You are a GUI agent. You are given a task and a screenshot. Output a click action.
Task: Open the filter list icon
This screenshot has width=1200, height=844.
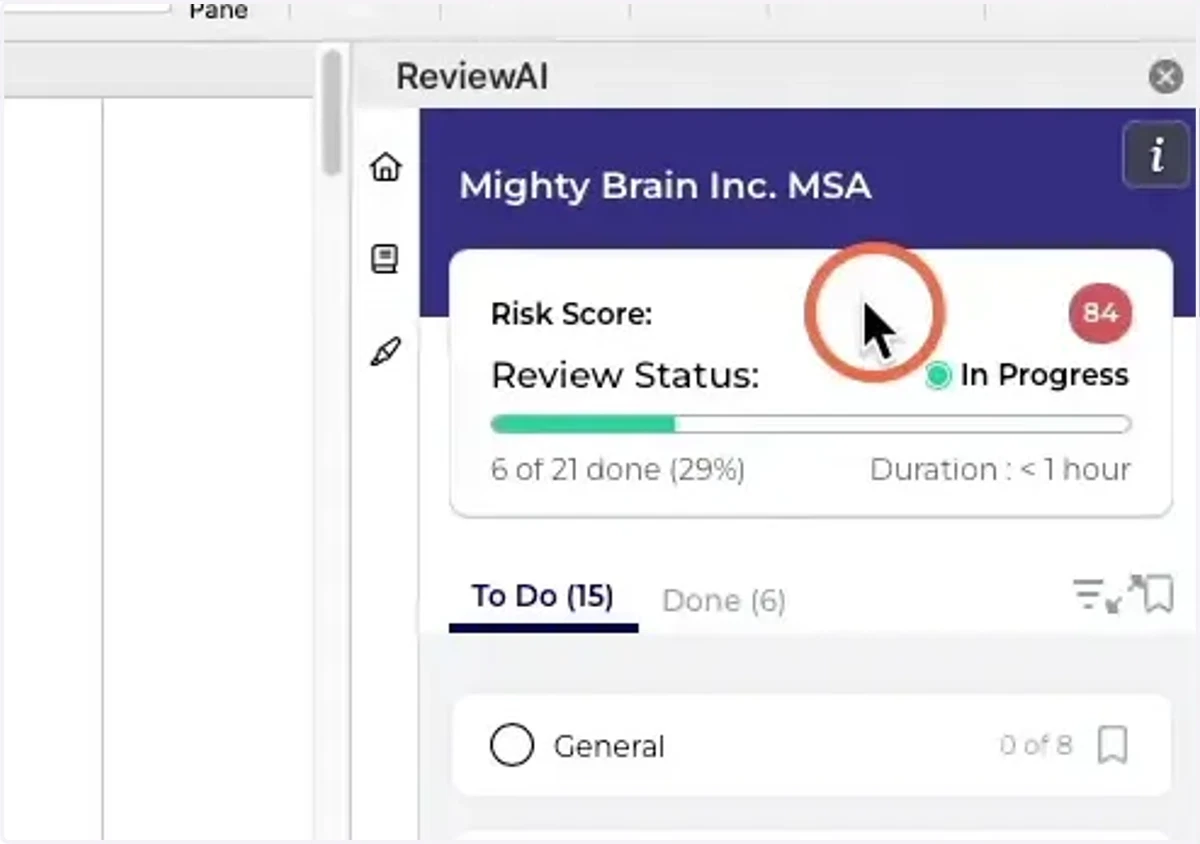1088,593
